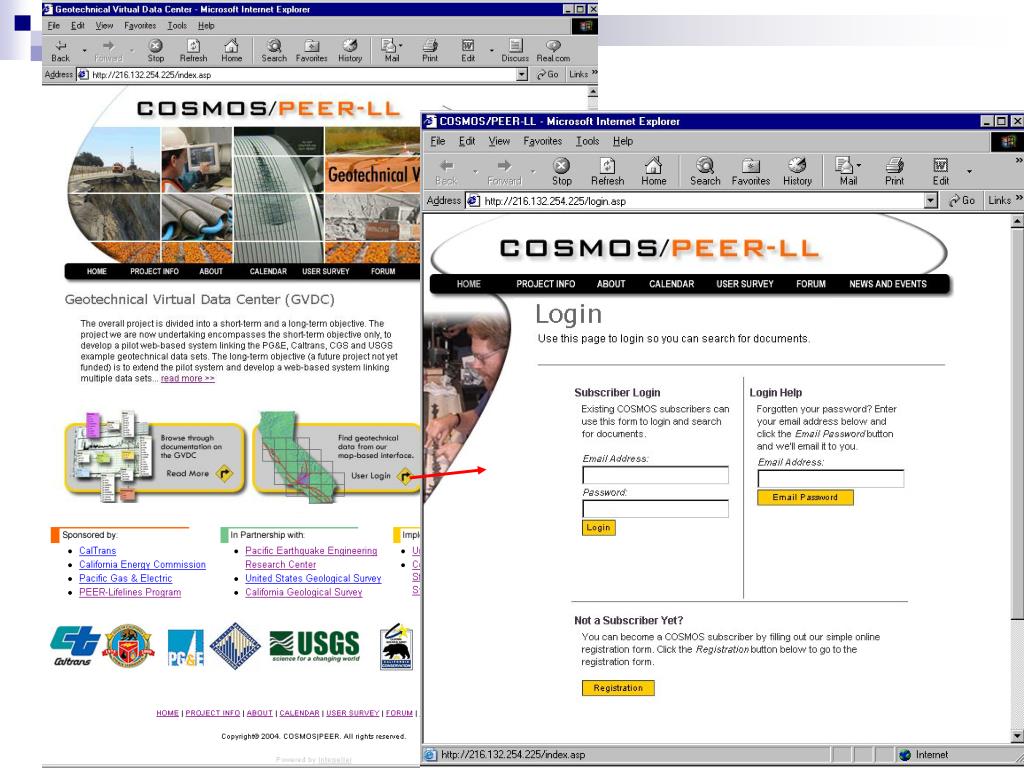The height and width of the screenshot is (768, 1024).
Task: Open Mail dropdown arrow in login window toolbar
Action: pos(858,165)
